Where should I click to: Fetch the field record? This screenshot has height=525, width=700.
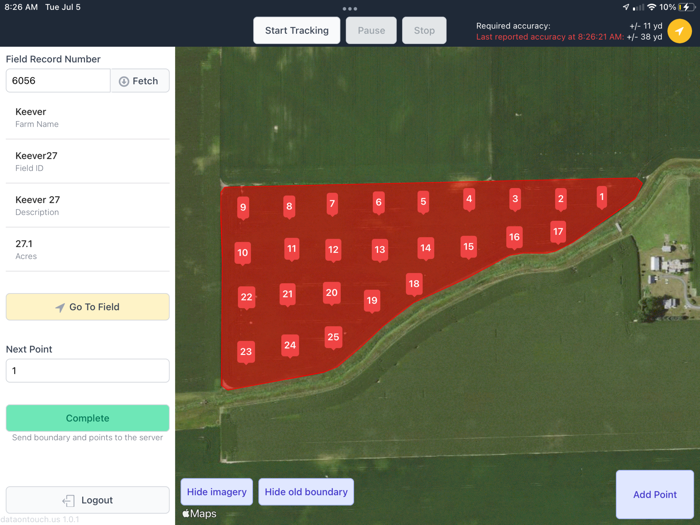(140, 81)
